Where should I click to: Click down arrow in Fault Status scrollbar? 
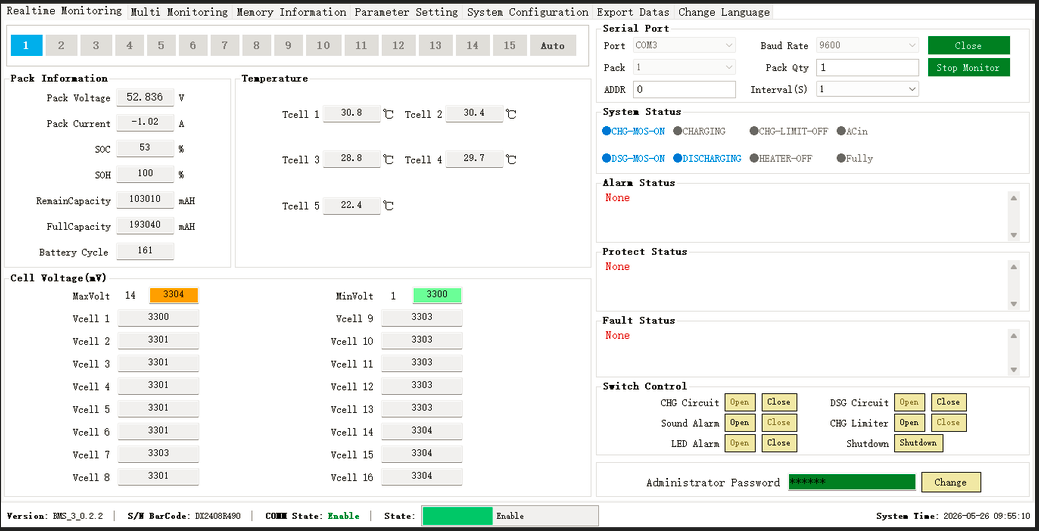[x=1014, y=370]
